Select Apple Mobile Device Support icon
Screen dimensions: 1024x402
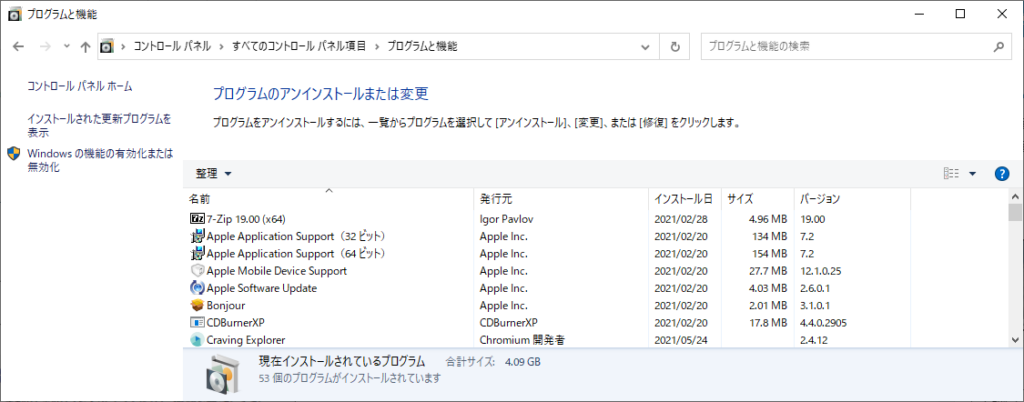tap(197, 270)
